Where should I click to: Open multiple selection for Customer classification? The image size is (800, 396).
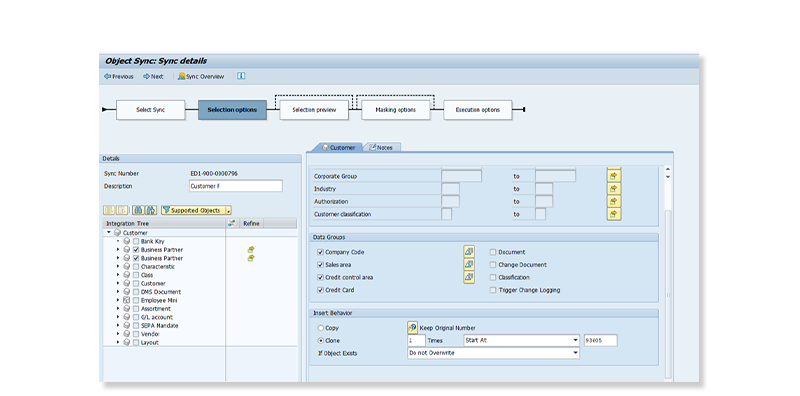(614, 214)
